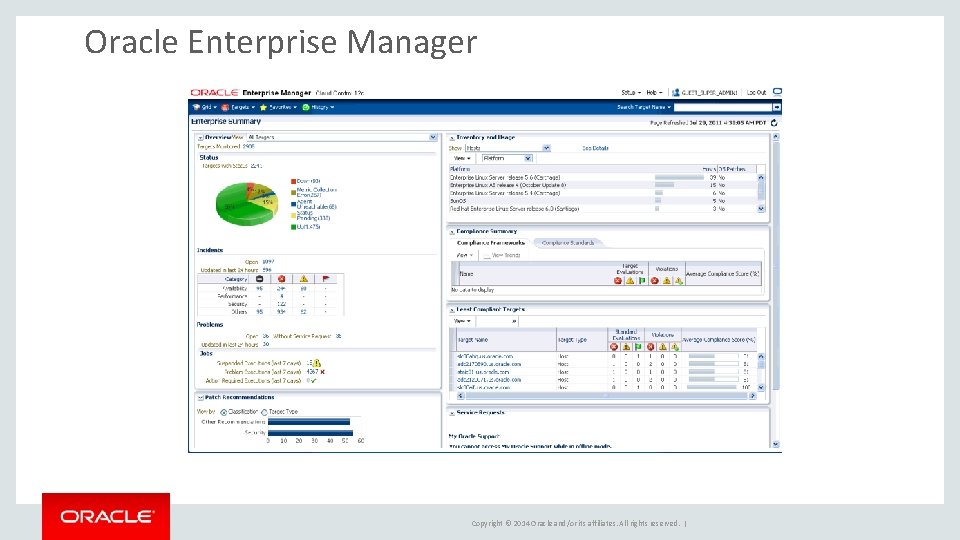Click the Problem Executions red X icon
Viewport: 960px width, 540px height.
(x=323, y=372)
